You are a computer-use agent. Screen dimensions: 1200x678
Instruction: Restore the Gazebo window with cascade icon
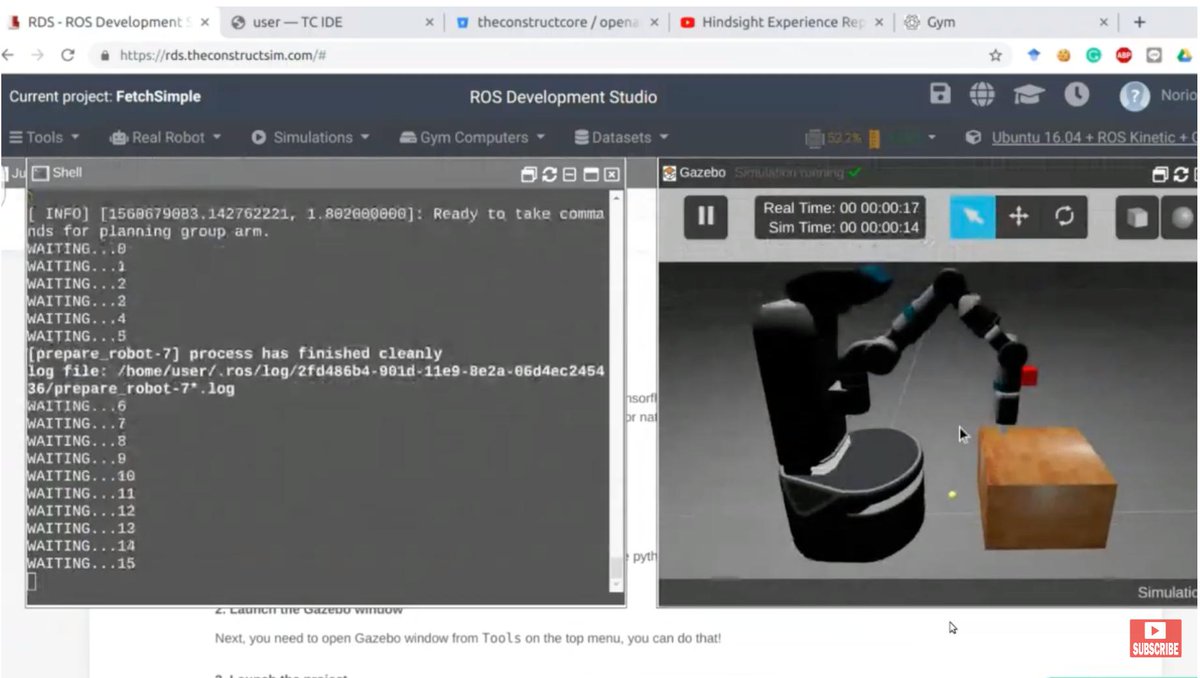coord(1160,174)
